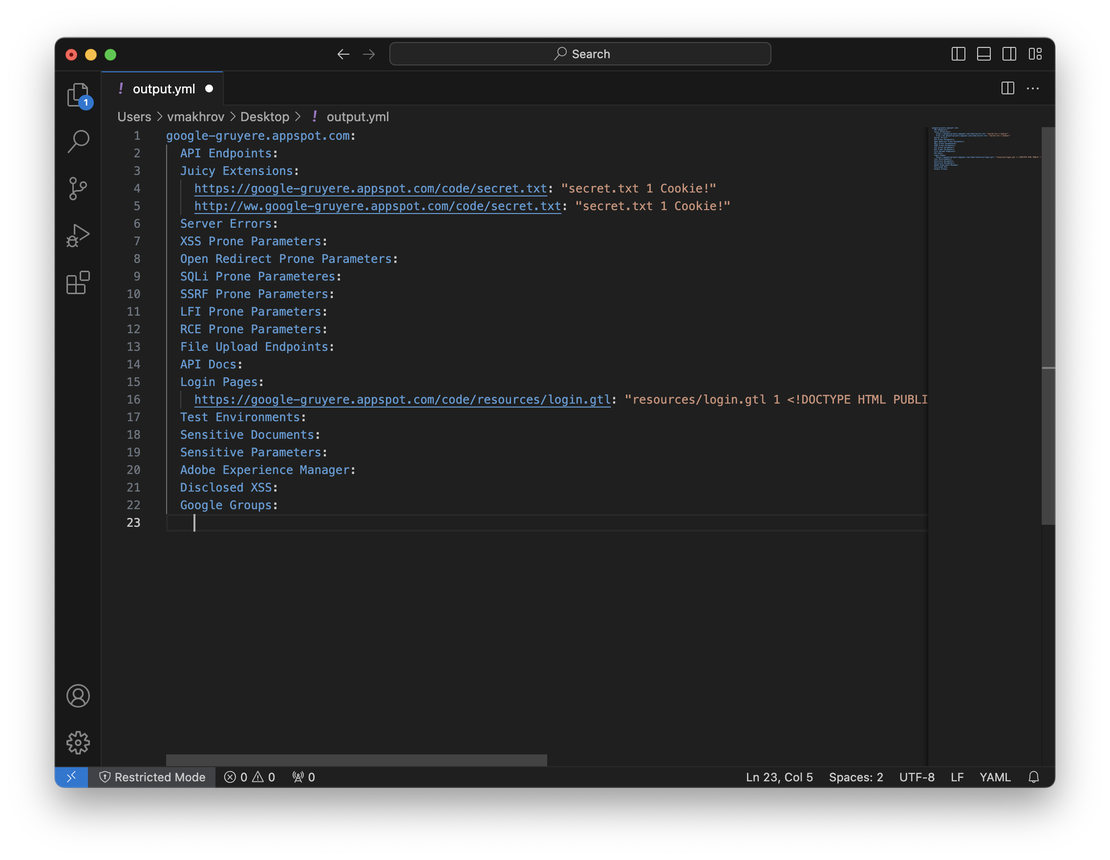This screenshot has width=1110, height=860.
Task: Toggle the Secondary Side Bar layout button
Action: click(1010, 54)
